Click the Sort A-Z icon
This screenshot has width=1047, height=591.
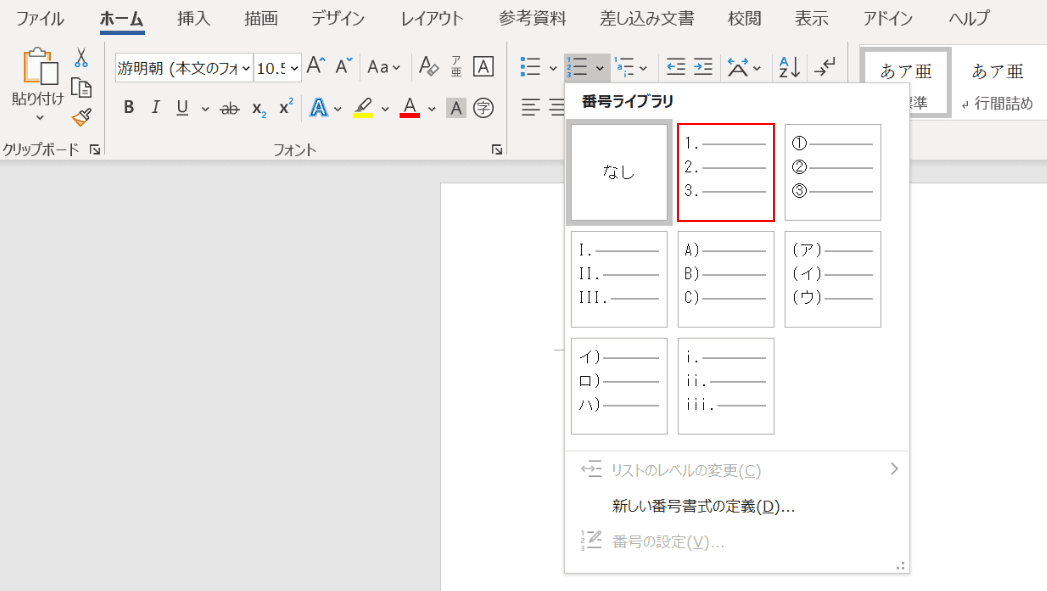[x=790, y=67]
